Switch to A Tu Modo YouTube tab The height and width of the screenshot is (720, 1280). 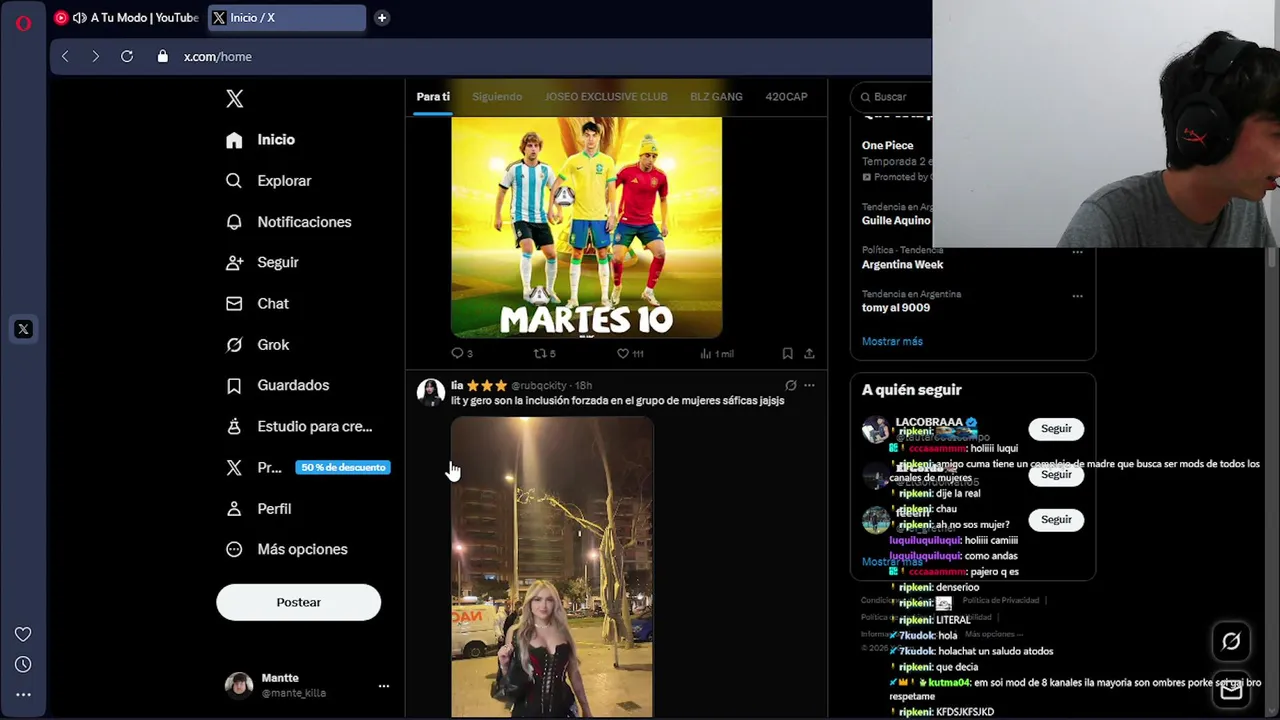tap(127, 18)
